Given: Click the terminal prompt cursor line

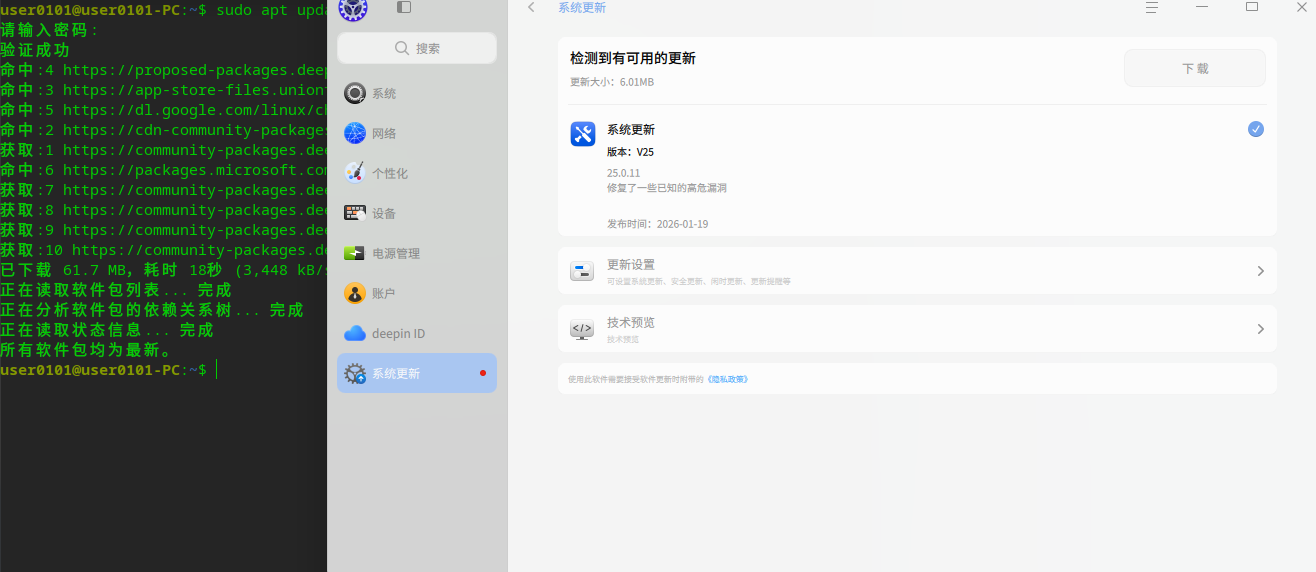Looking at the screenshot, I should pyautogui.click(x=108, y=370).
